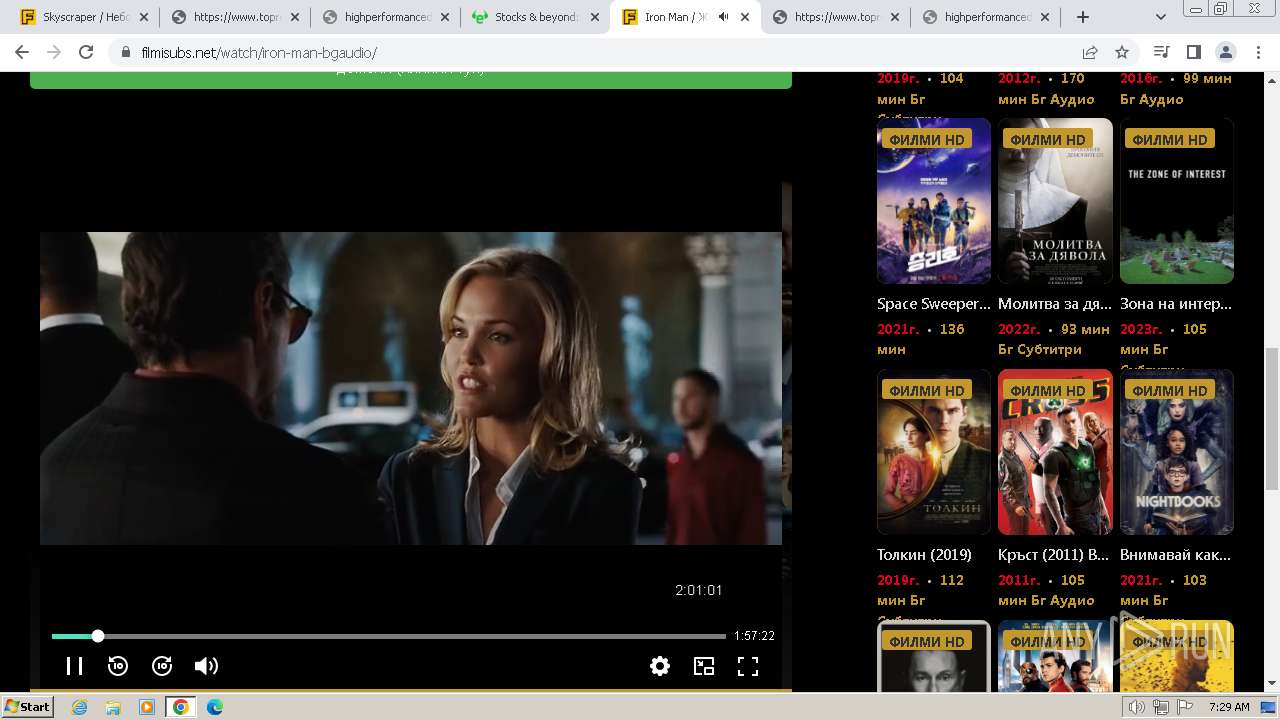Click Толкин (2019) title link
Image resolution: width=1280 pixels, height=720 pixels.
coord(924,555)
